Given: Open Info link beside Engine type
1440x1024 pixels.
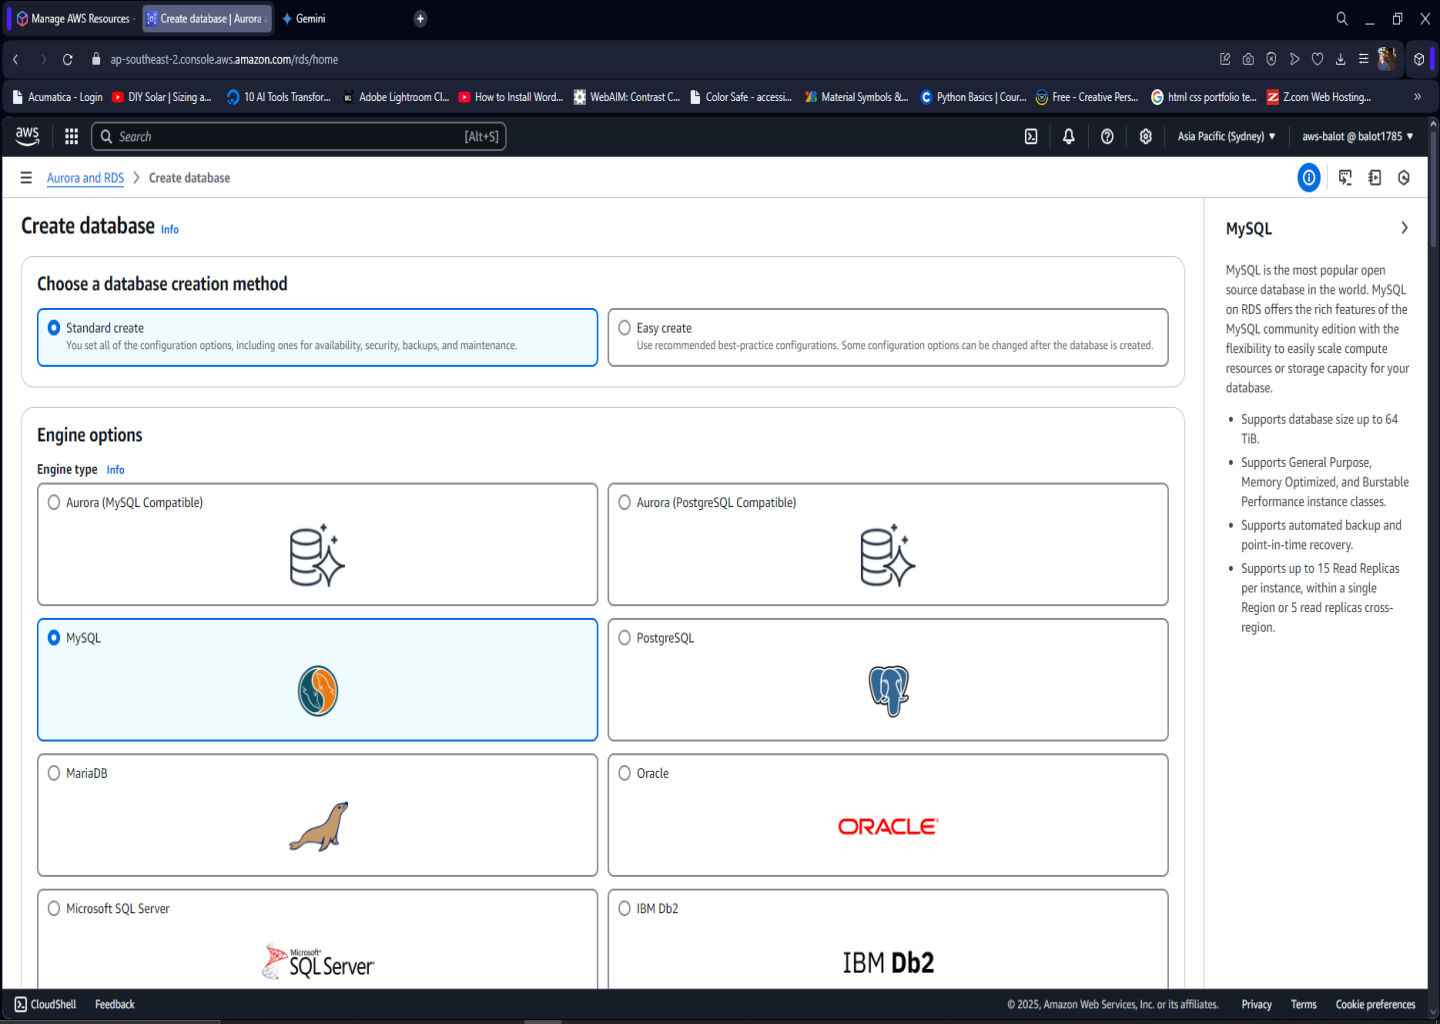Looking at the screenshot, I should (116, 470).
